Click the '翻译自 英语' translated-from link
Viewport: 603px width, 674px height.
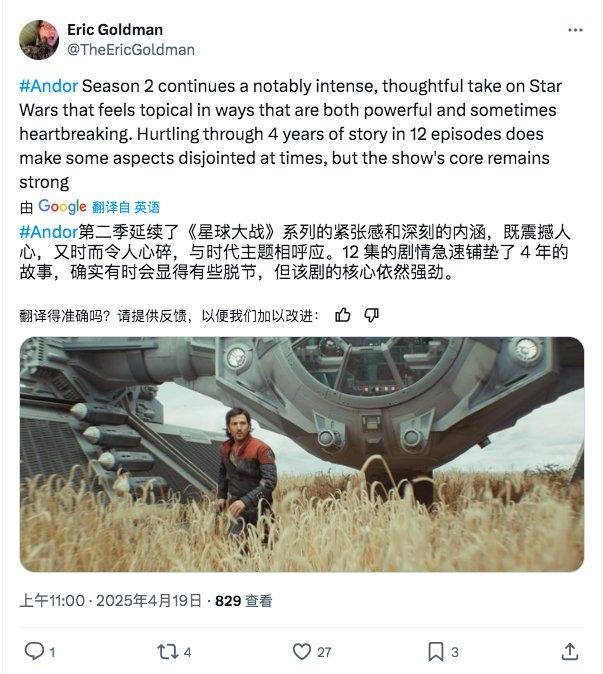(x=125, y=208)
